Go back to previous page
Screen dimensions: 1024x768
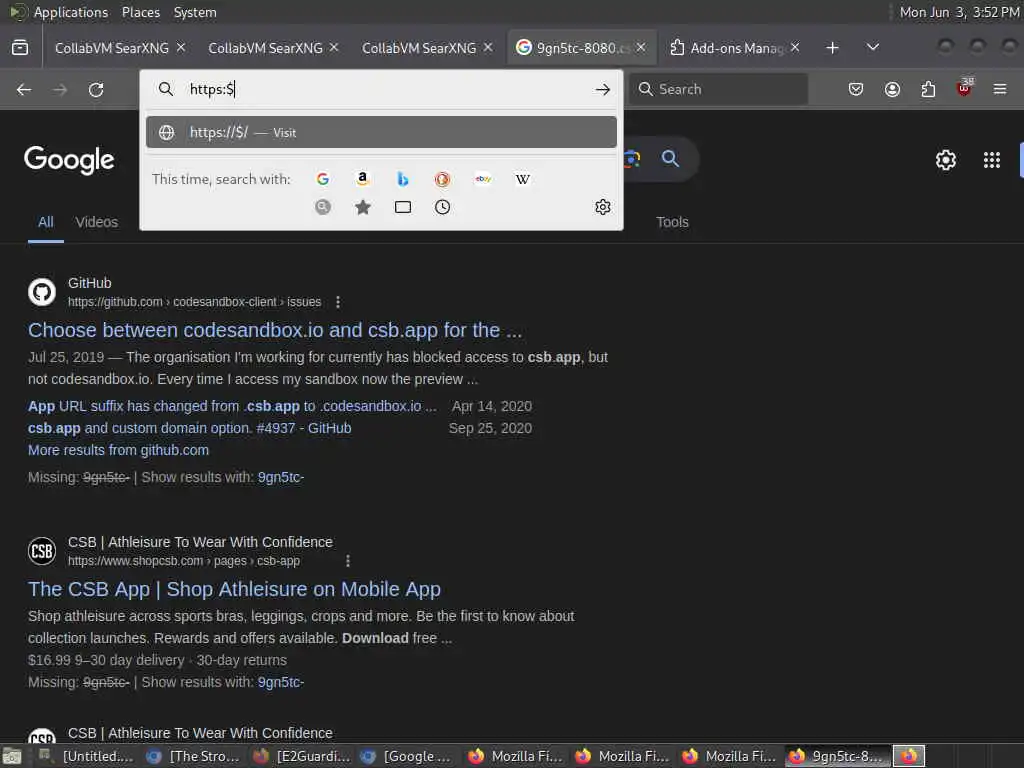click(x=24, y=89)
